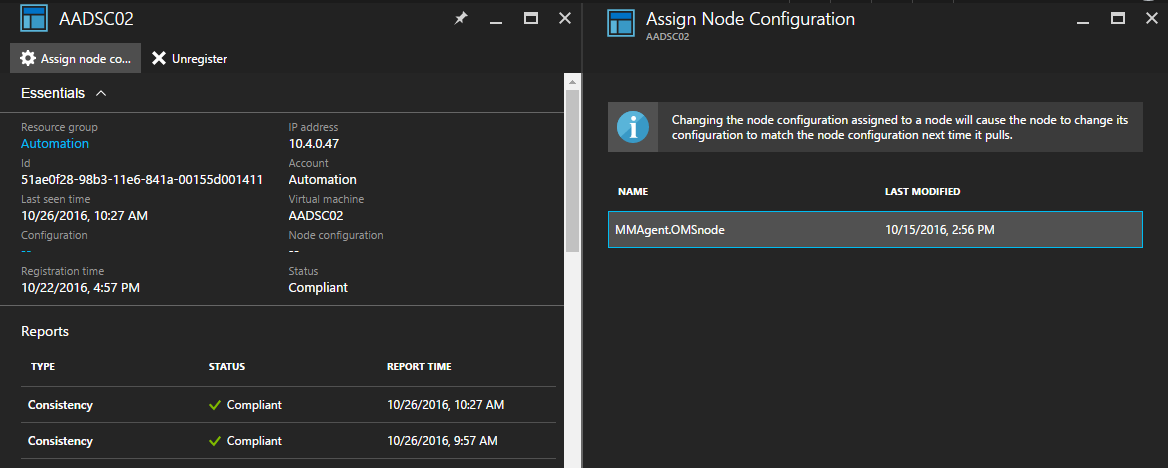Image resolution: width=1168 pixels, height=468 pixels.
Task: Click the 10/15/2016, 2:56 PM last modified cell
Action: point(939,230)
